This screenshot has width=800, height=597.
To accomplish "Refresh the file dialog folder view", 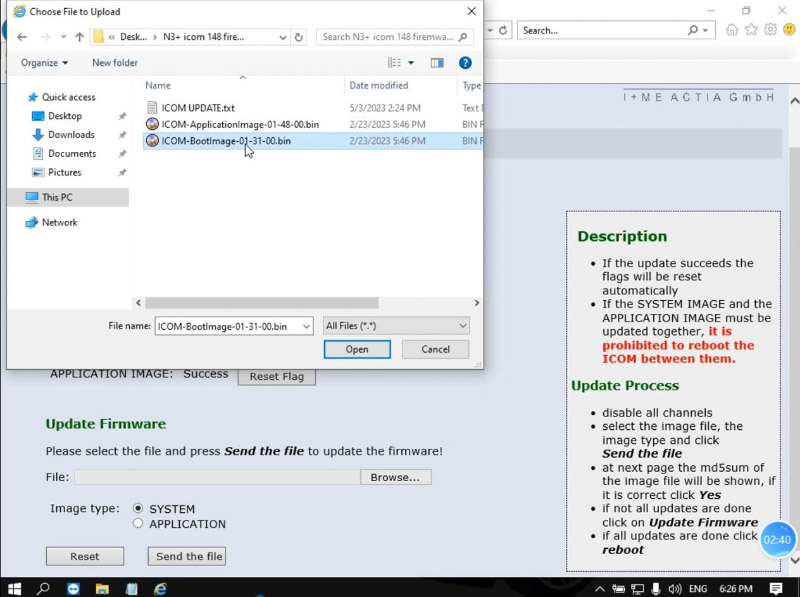I will 299,37.
